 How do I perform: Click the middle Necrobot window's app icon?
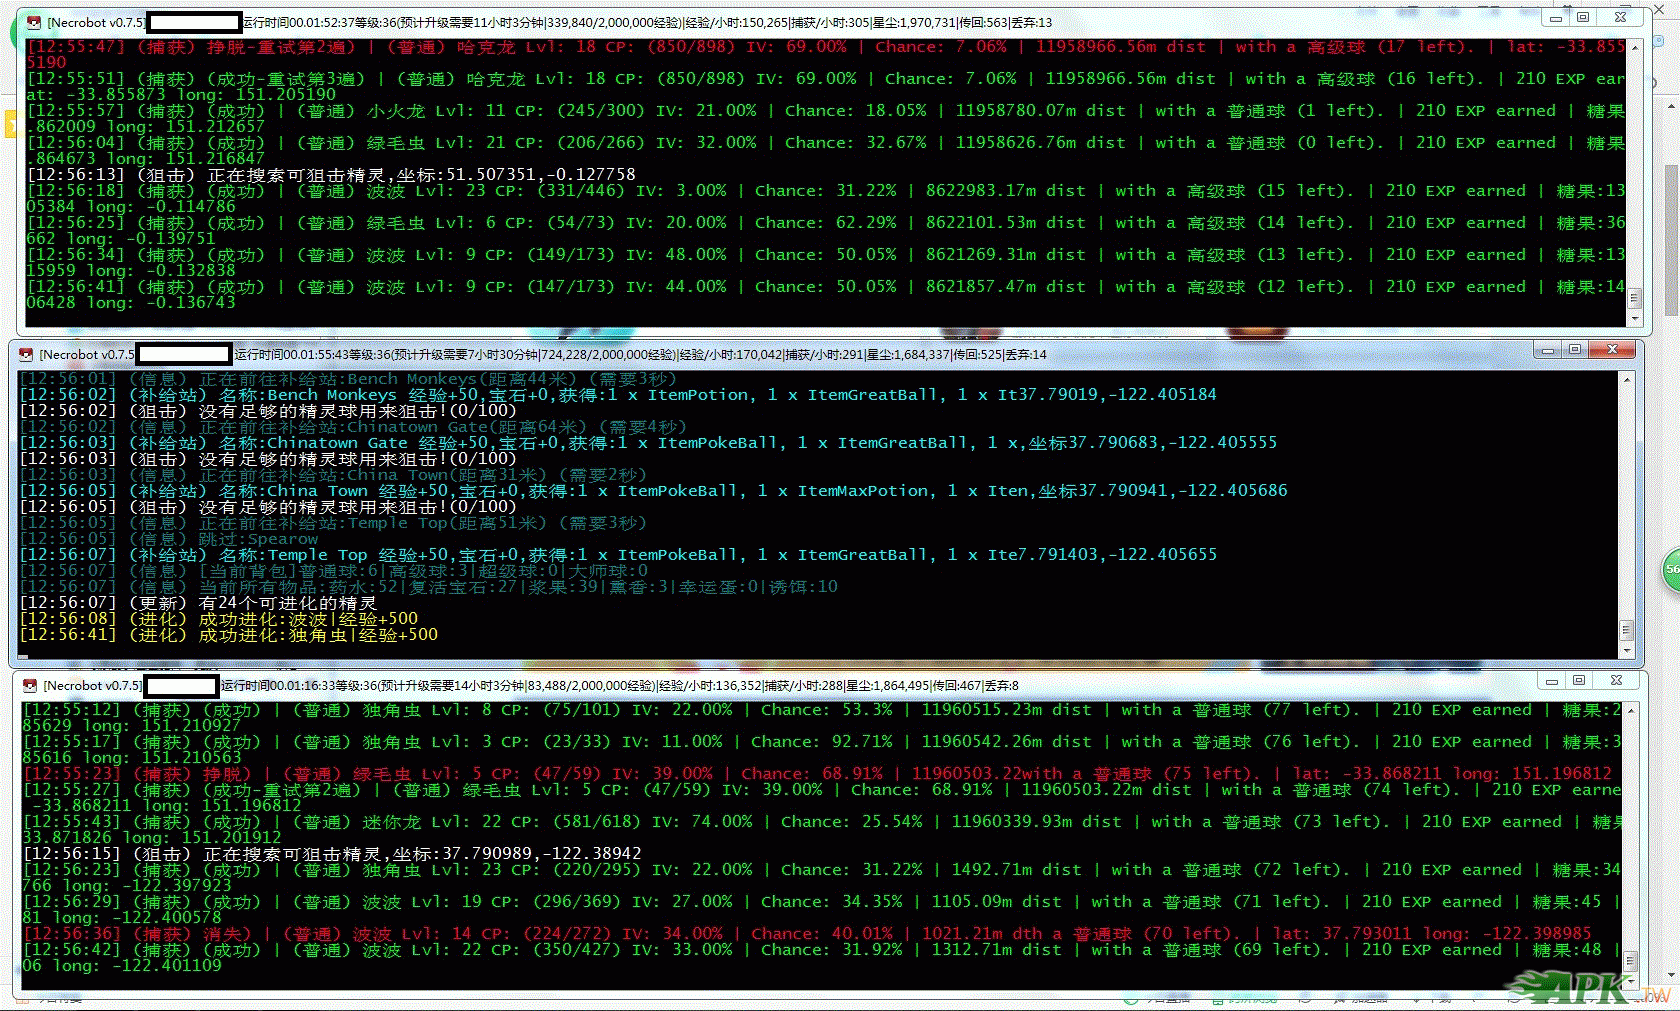pyautogui.click(x=26, y=354)
